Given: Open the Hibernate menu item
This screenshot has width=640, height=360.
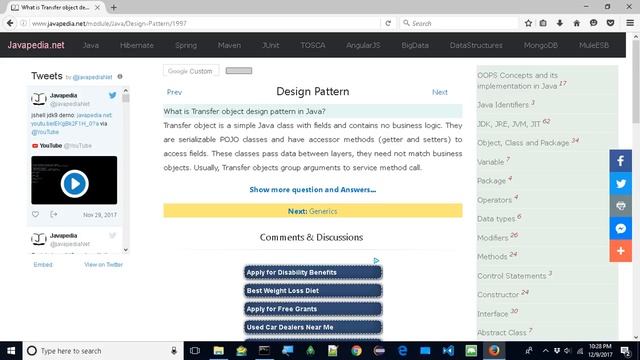Looking at the screenshot, I should [x=137, y=45].
